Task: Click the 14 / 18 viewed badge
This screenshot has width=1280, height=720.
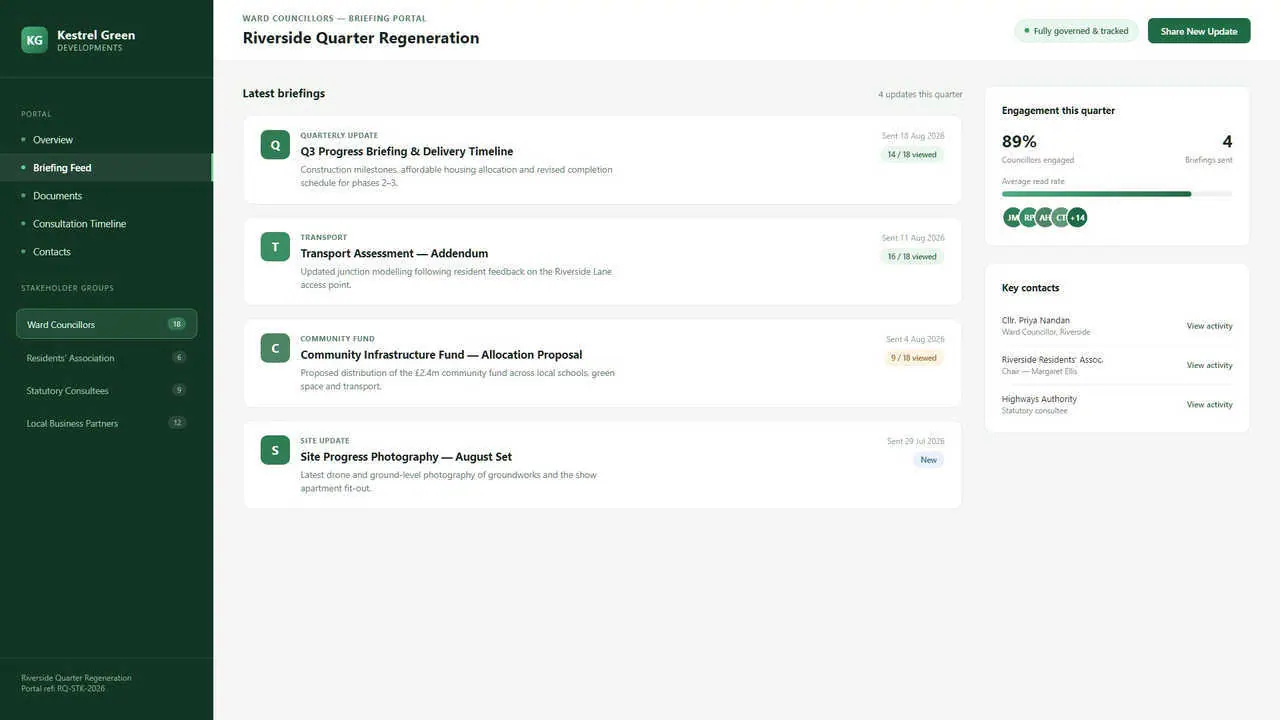Action: point(912,155)
